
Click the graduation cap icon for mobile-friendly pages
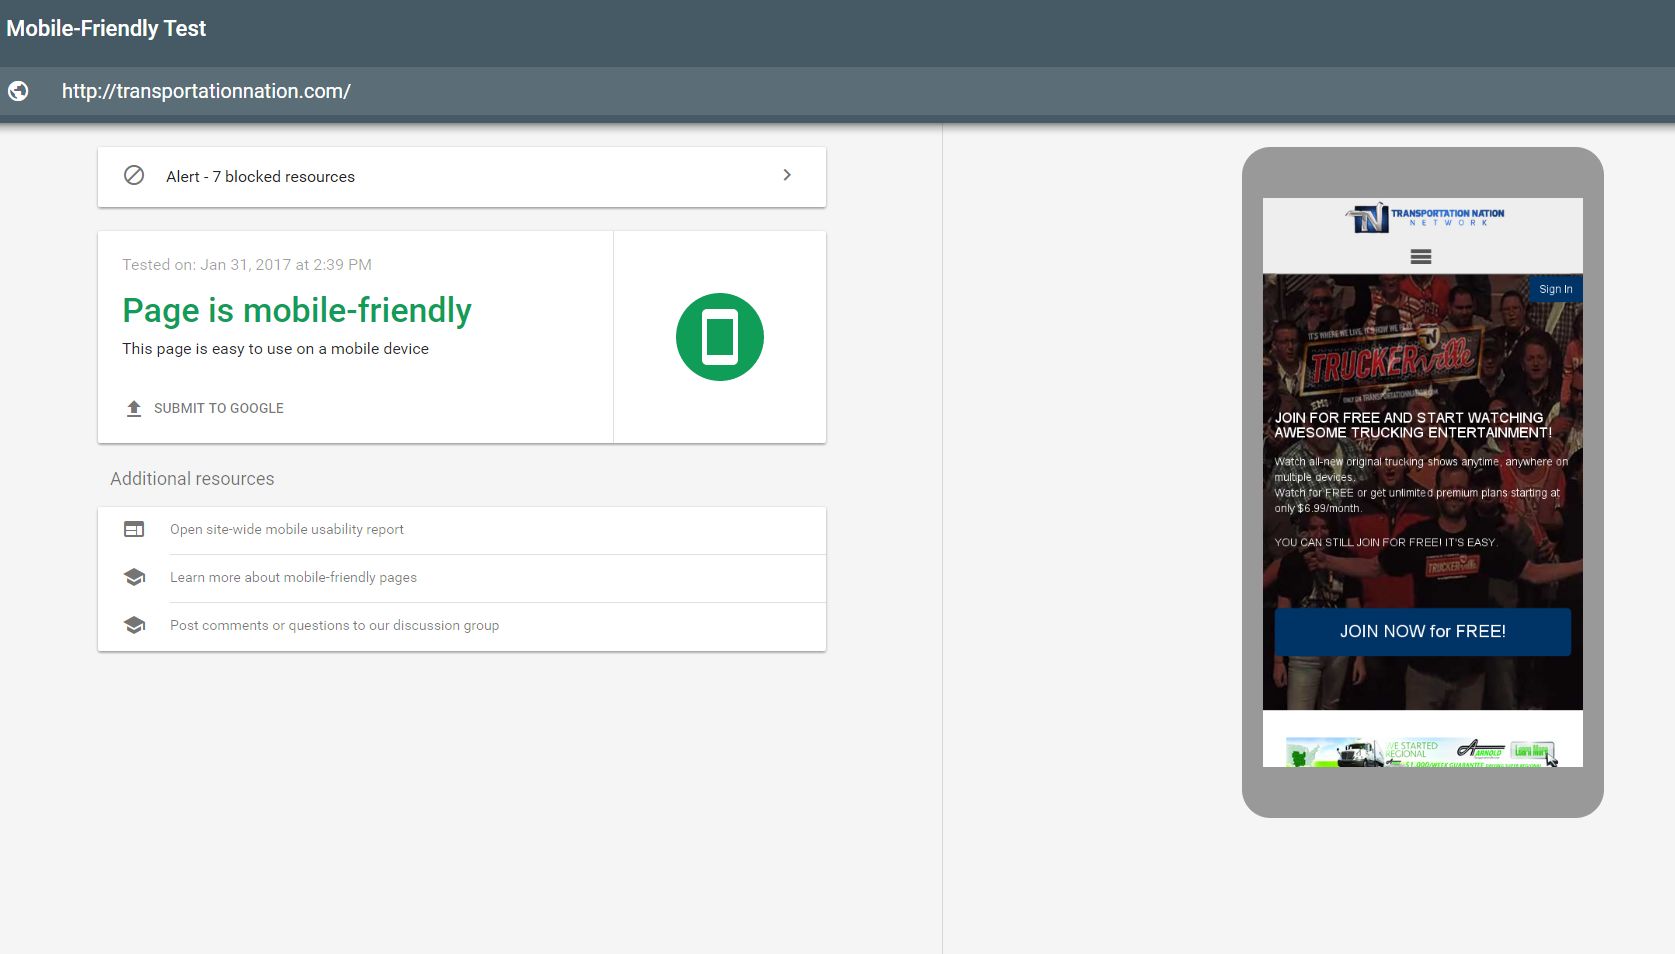(x=134, y=577)
